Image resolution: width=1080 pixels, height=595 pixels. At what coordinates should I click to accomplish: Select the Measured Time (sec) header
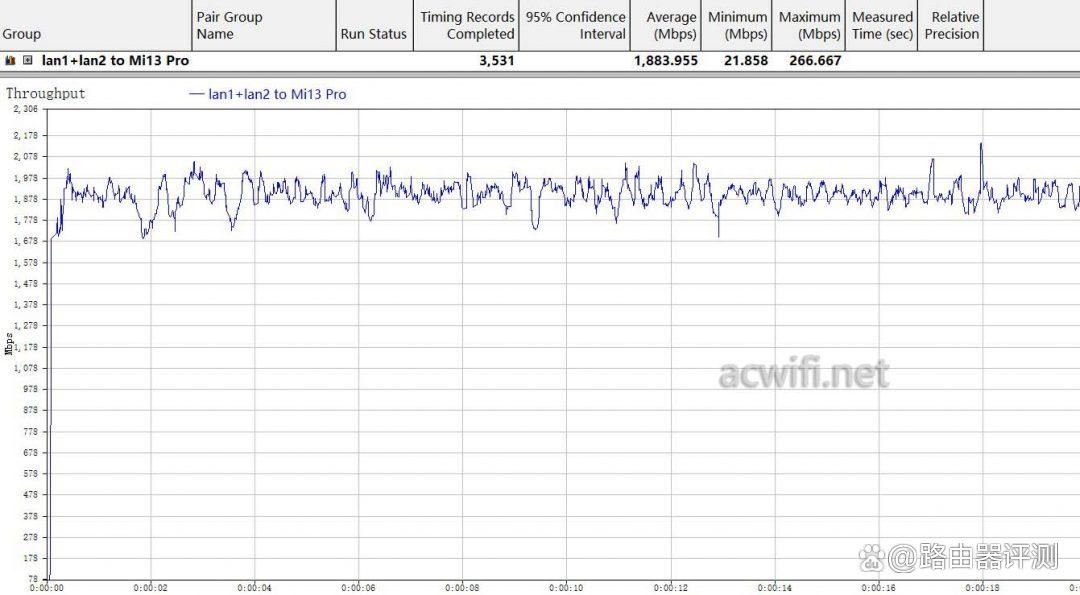pos(882,25)
